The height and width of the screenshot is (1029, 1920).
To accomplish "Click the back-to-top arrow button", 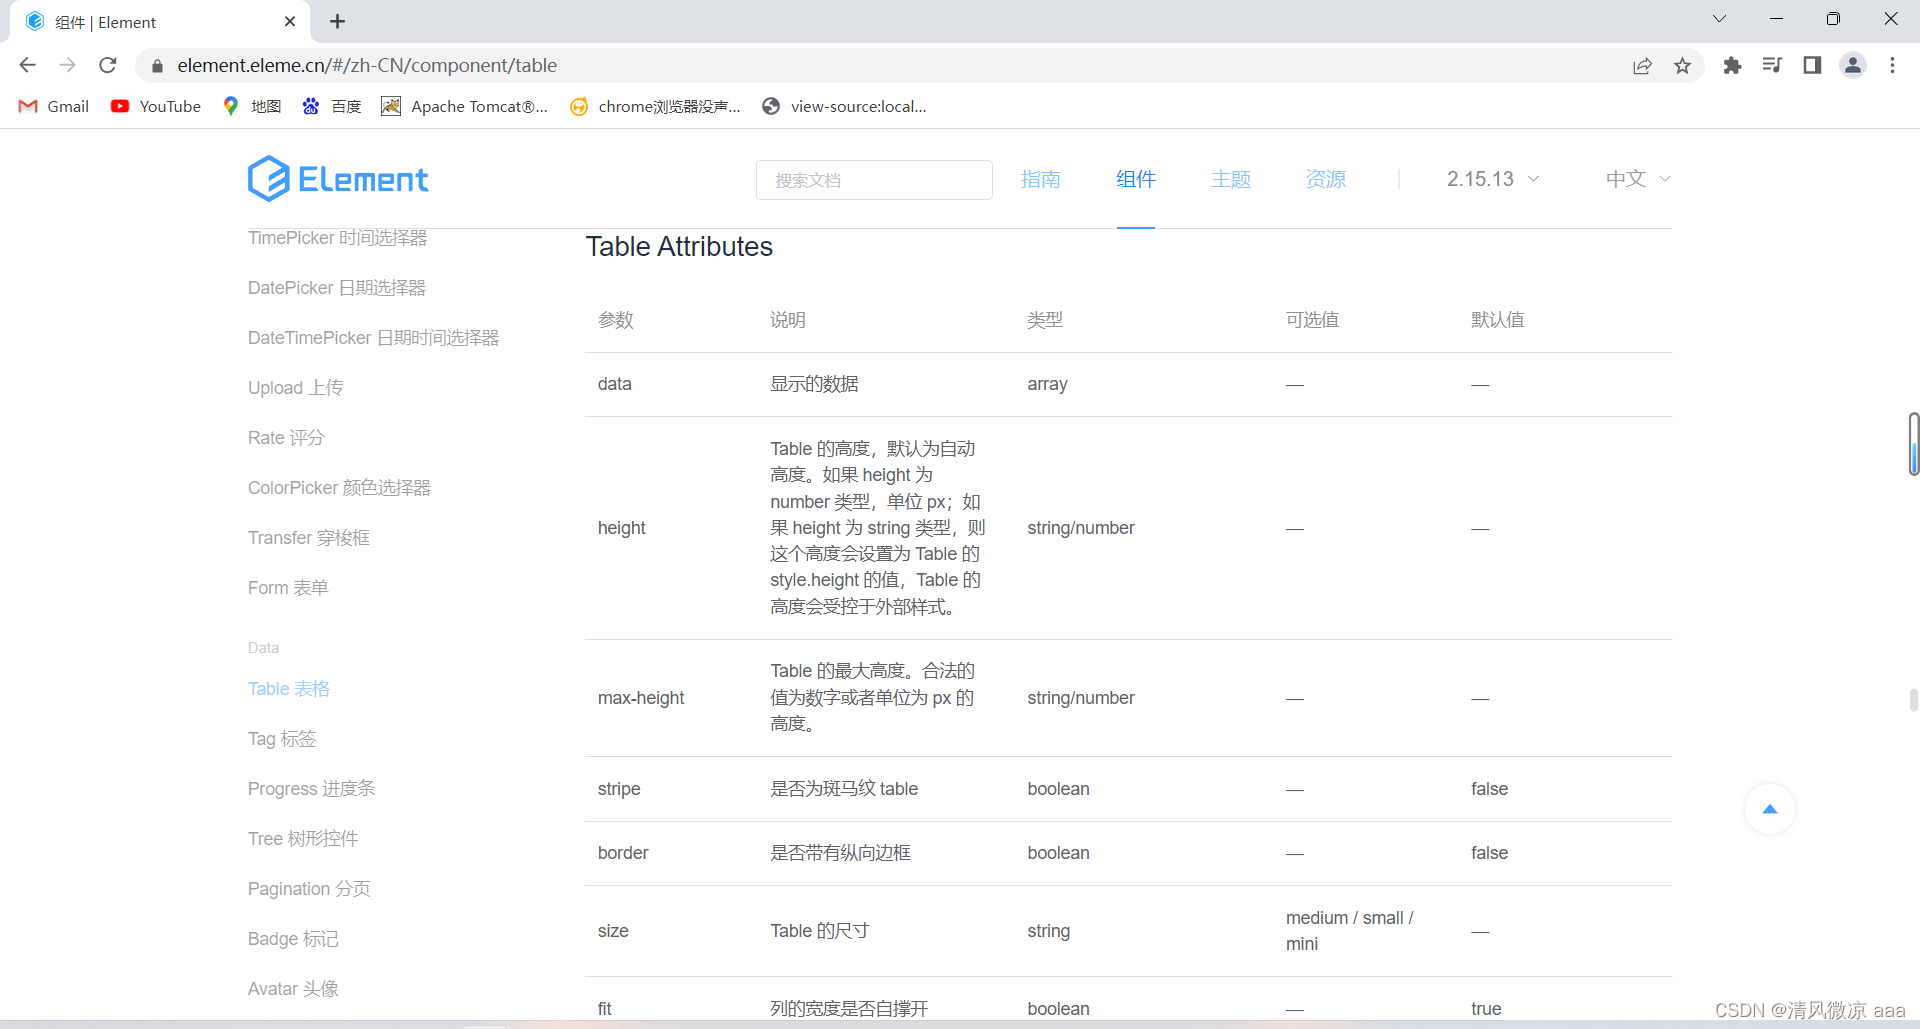I will 1769,809.
